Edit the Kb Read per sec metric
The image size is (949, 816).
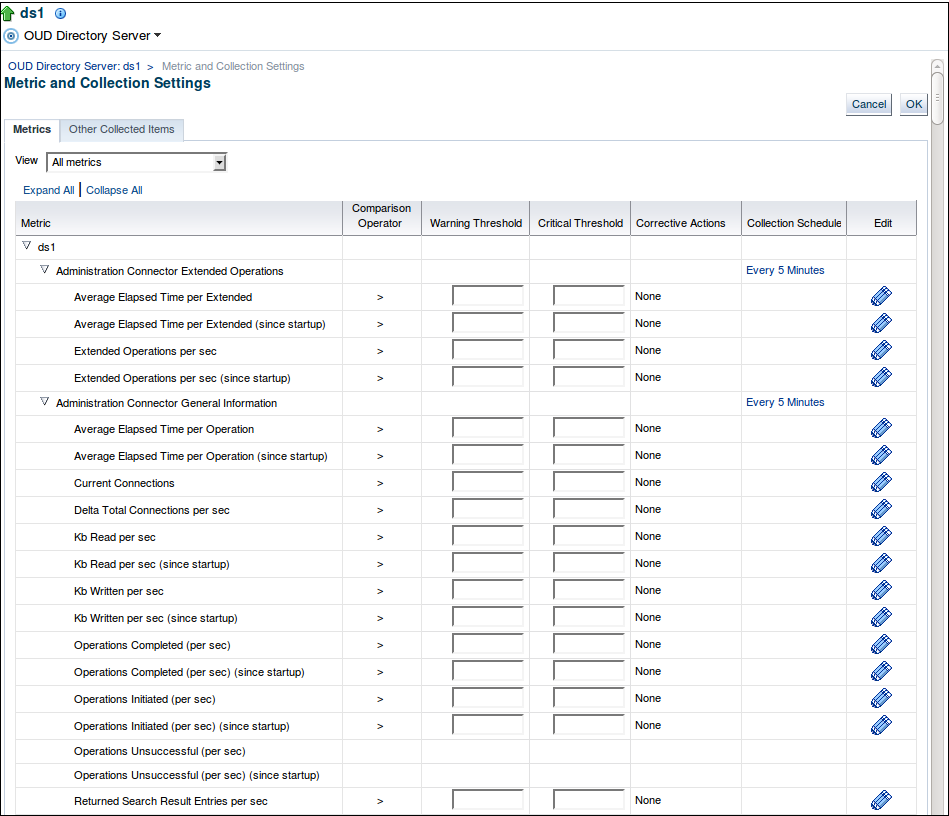[x=881, y=536]
